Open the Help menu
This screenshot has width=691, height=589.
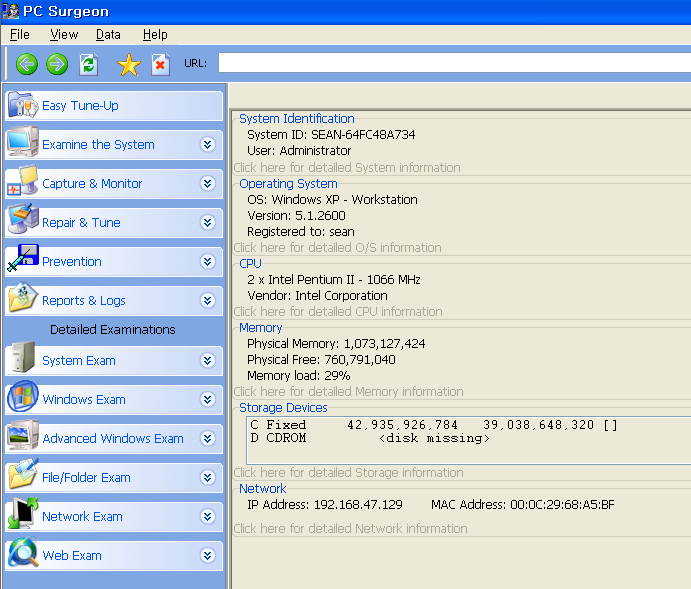155,34
